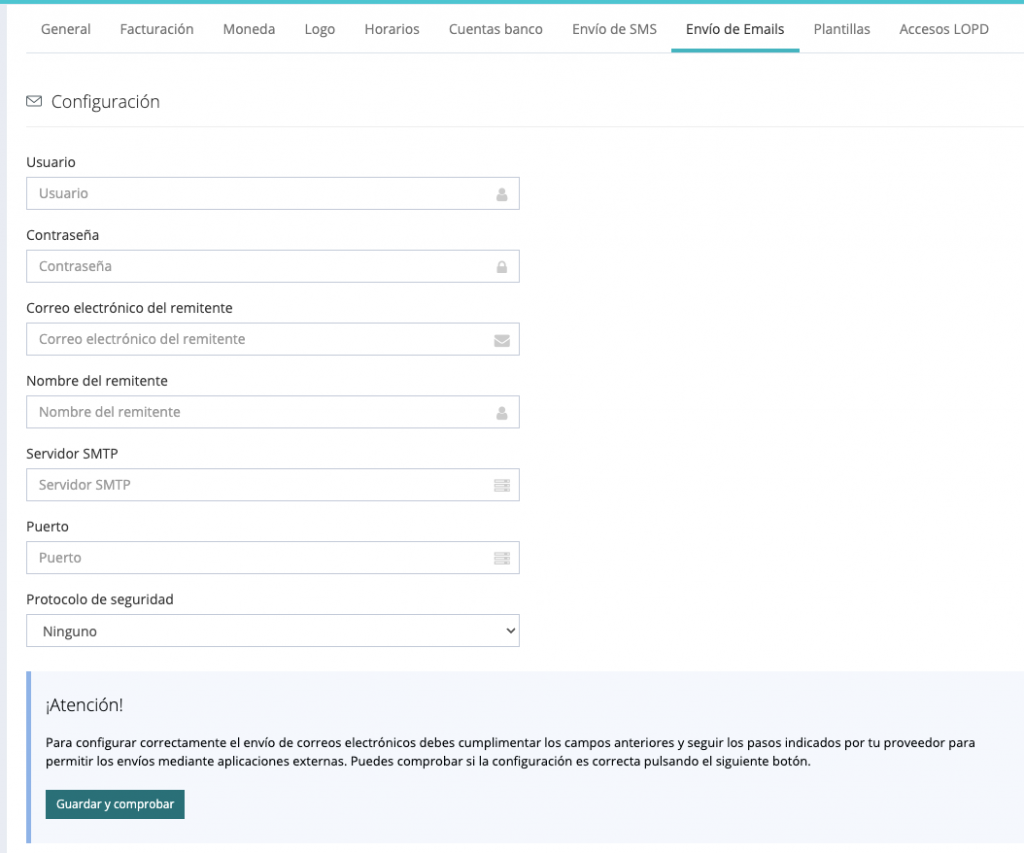Switch to Cuentas banco tab
The height and width of the screenshot is (853, 1024).
click(x=496, y=29)
